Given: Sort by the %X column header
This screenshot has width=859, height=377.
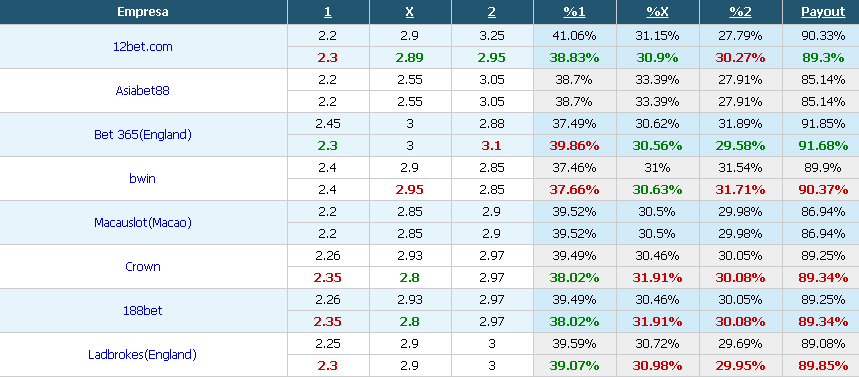Looking at the screenshot, I should 657,12.
